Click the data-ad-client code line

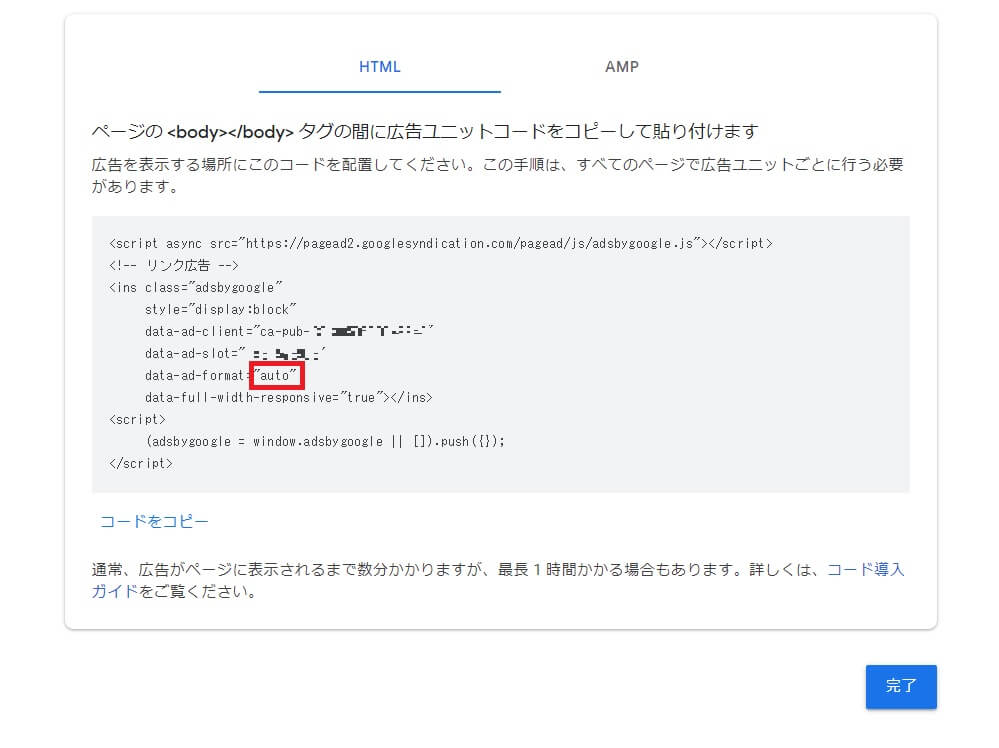pos(289,331)
